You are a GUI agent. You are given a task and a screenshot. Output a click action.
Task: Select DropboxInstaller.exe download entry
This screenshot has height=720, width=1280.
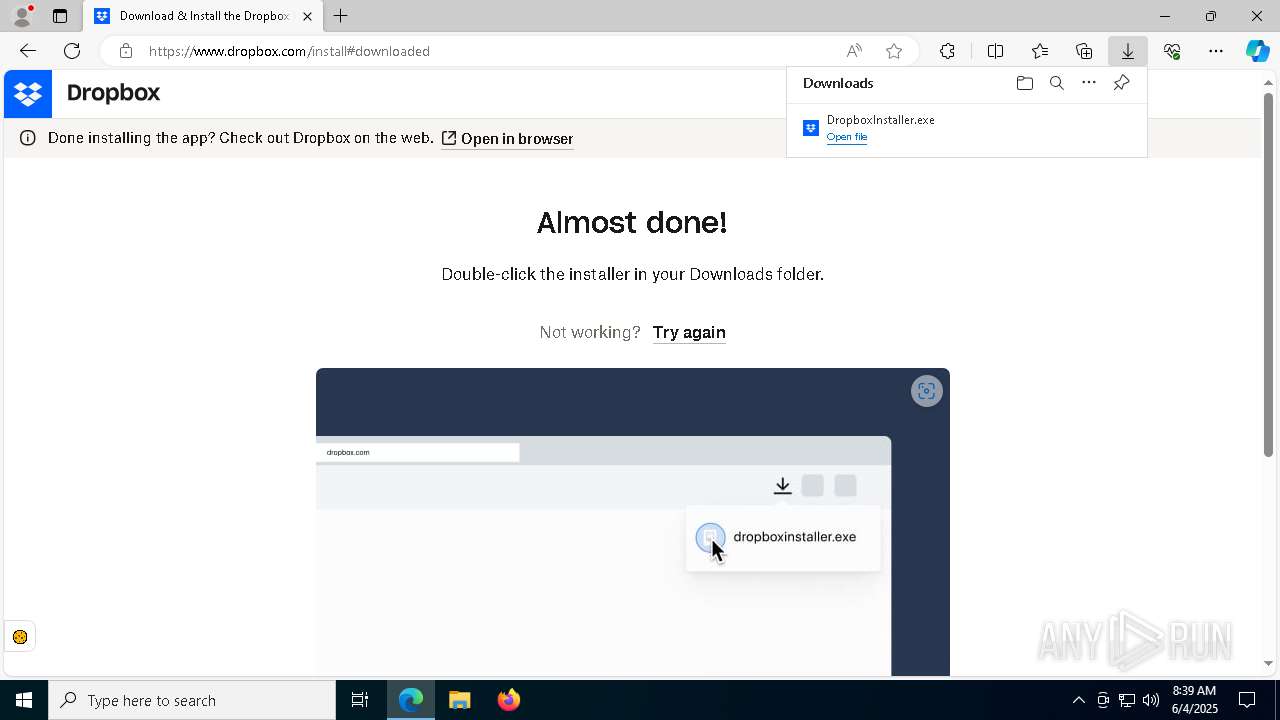point(966,128)
